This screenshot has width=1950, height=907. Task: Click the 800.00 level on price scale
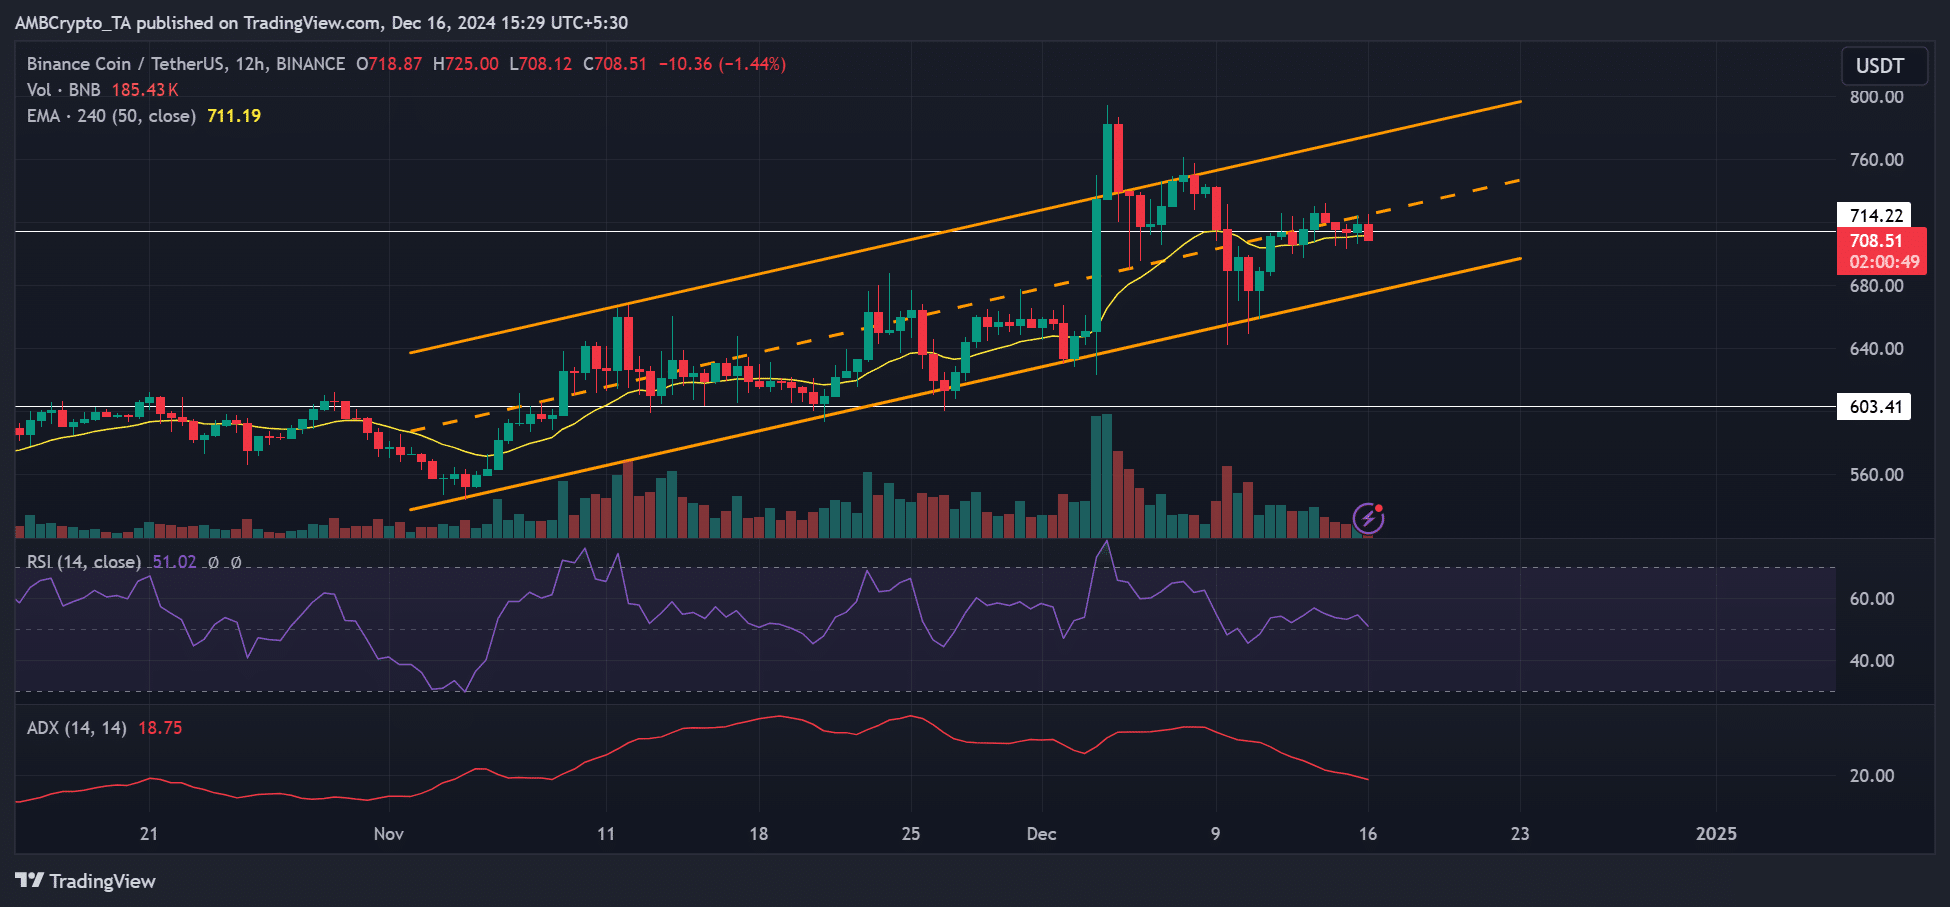tap(1876, 97)
